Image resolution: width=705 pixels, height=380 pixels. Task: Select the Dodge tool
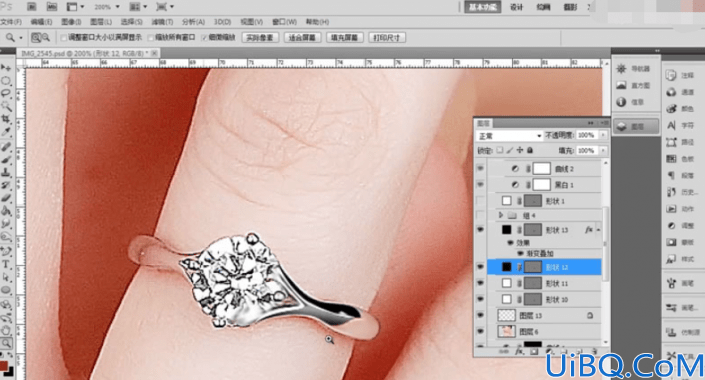pyautogui.click(x=6, y=236)
